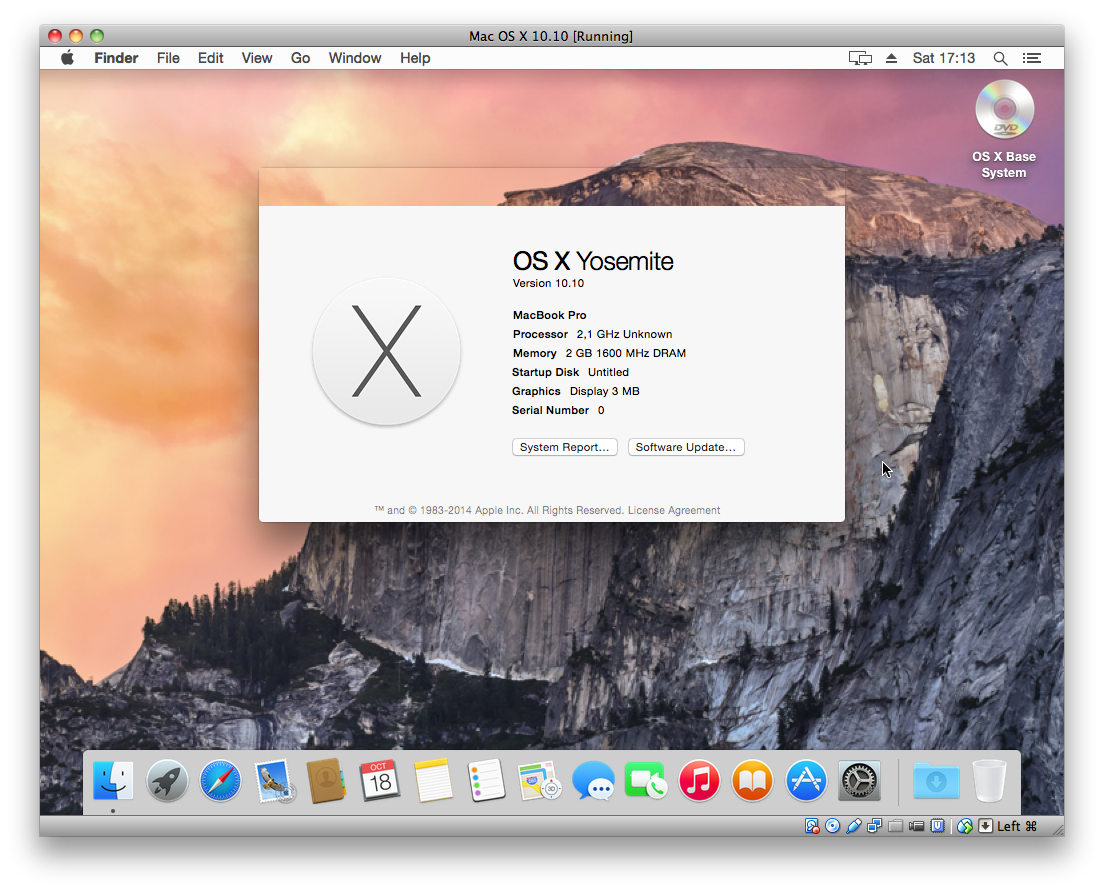Open Safari compass icon in Dock
The image size is (1104, 891).
click(x=220, y=780)
